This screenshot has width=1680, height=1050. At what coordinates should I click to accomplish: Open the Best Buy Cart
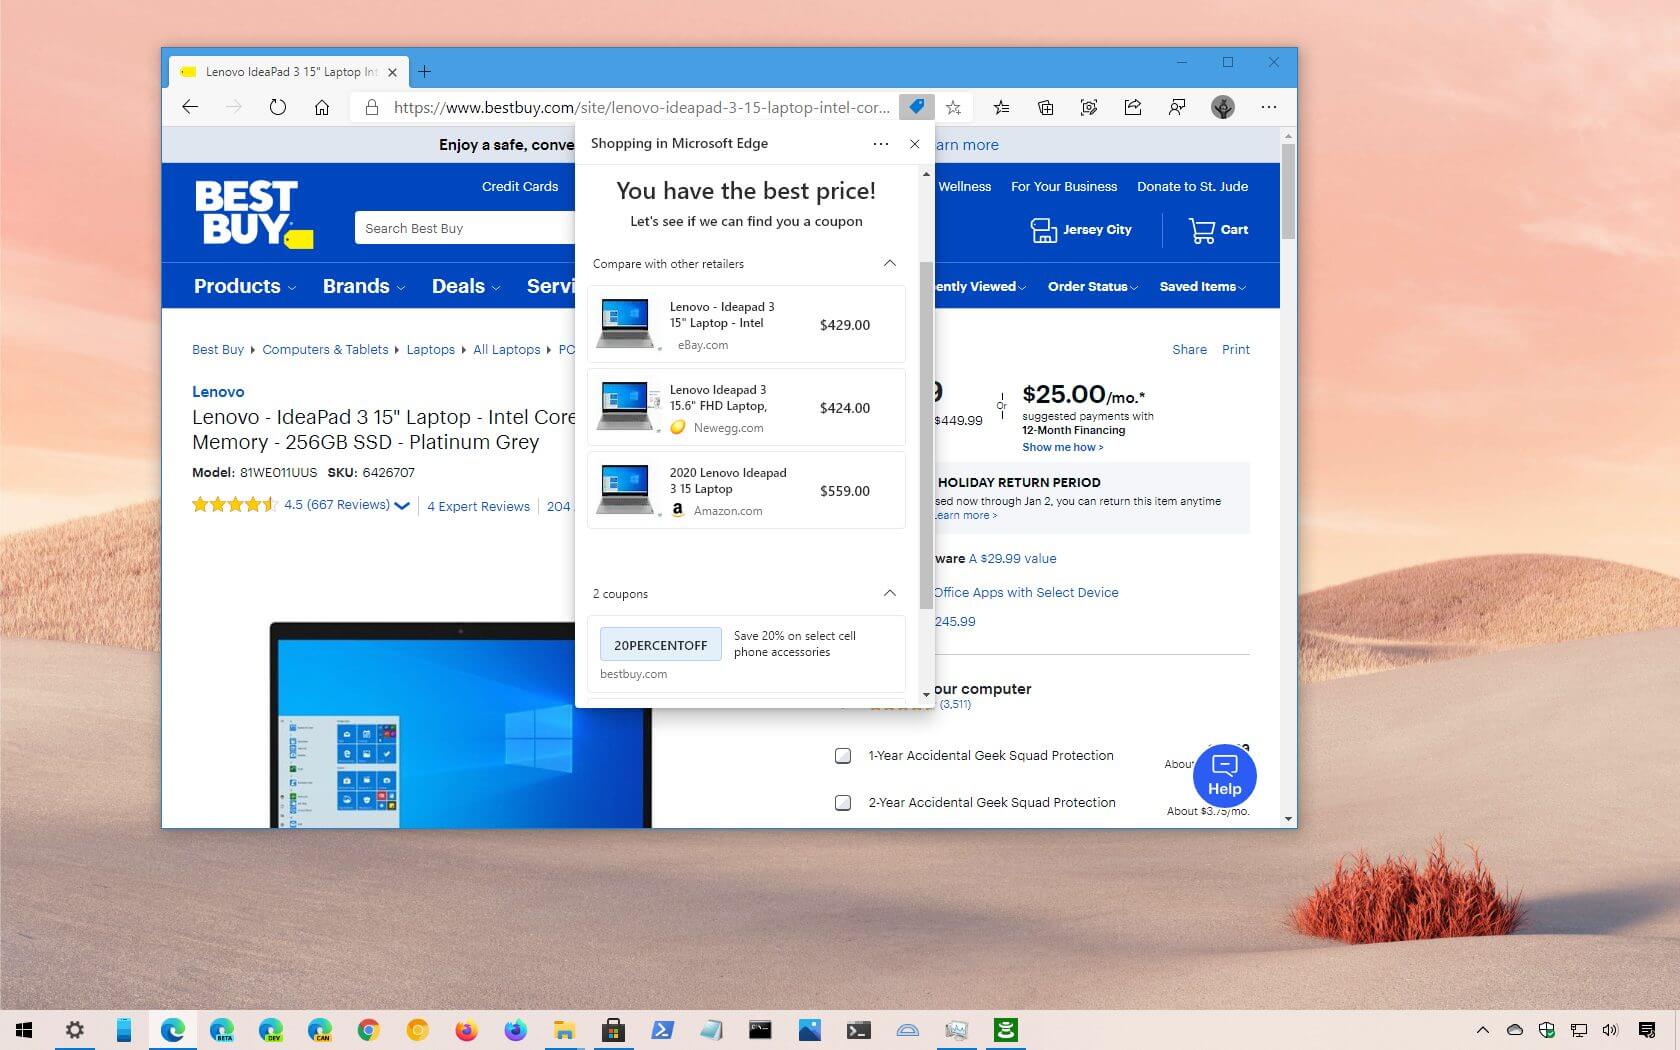pyautogui.click(x=1218, y=230)
